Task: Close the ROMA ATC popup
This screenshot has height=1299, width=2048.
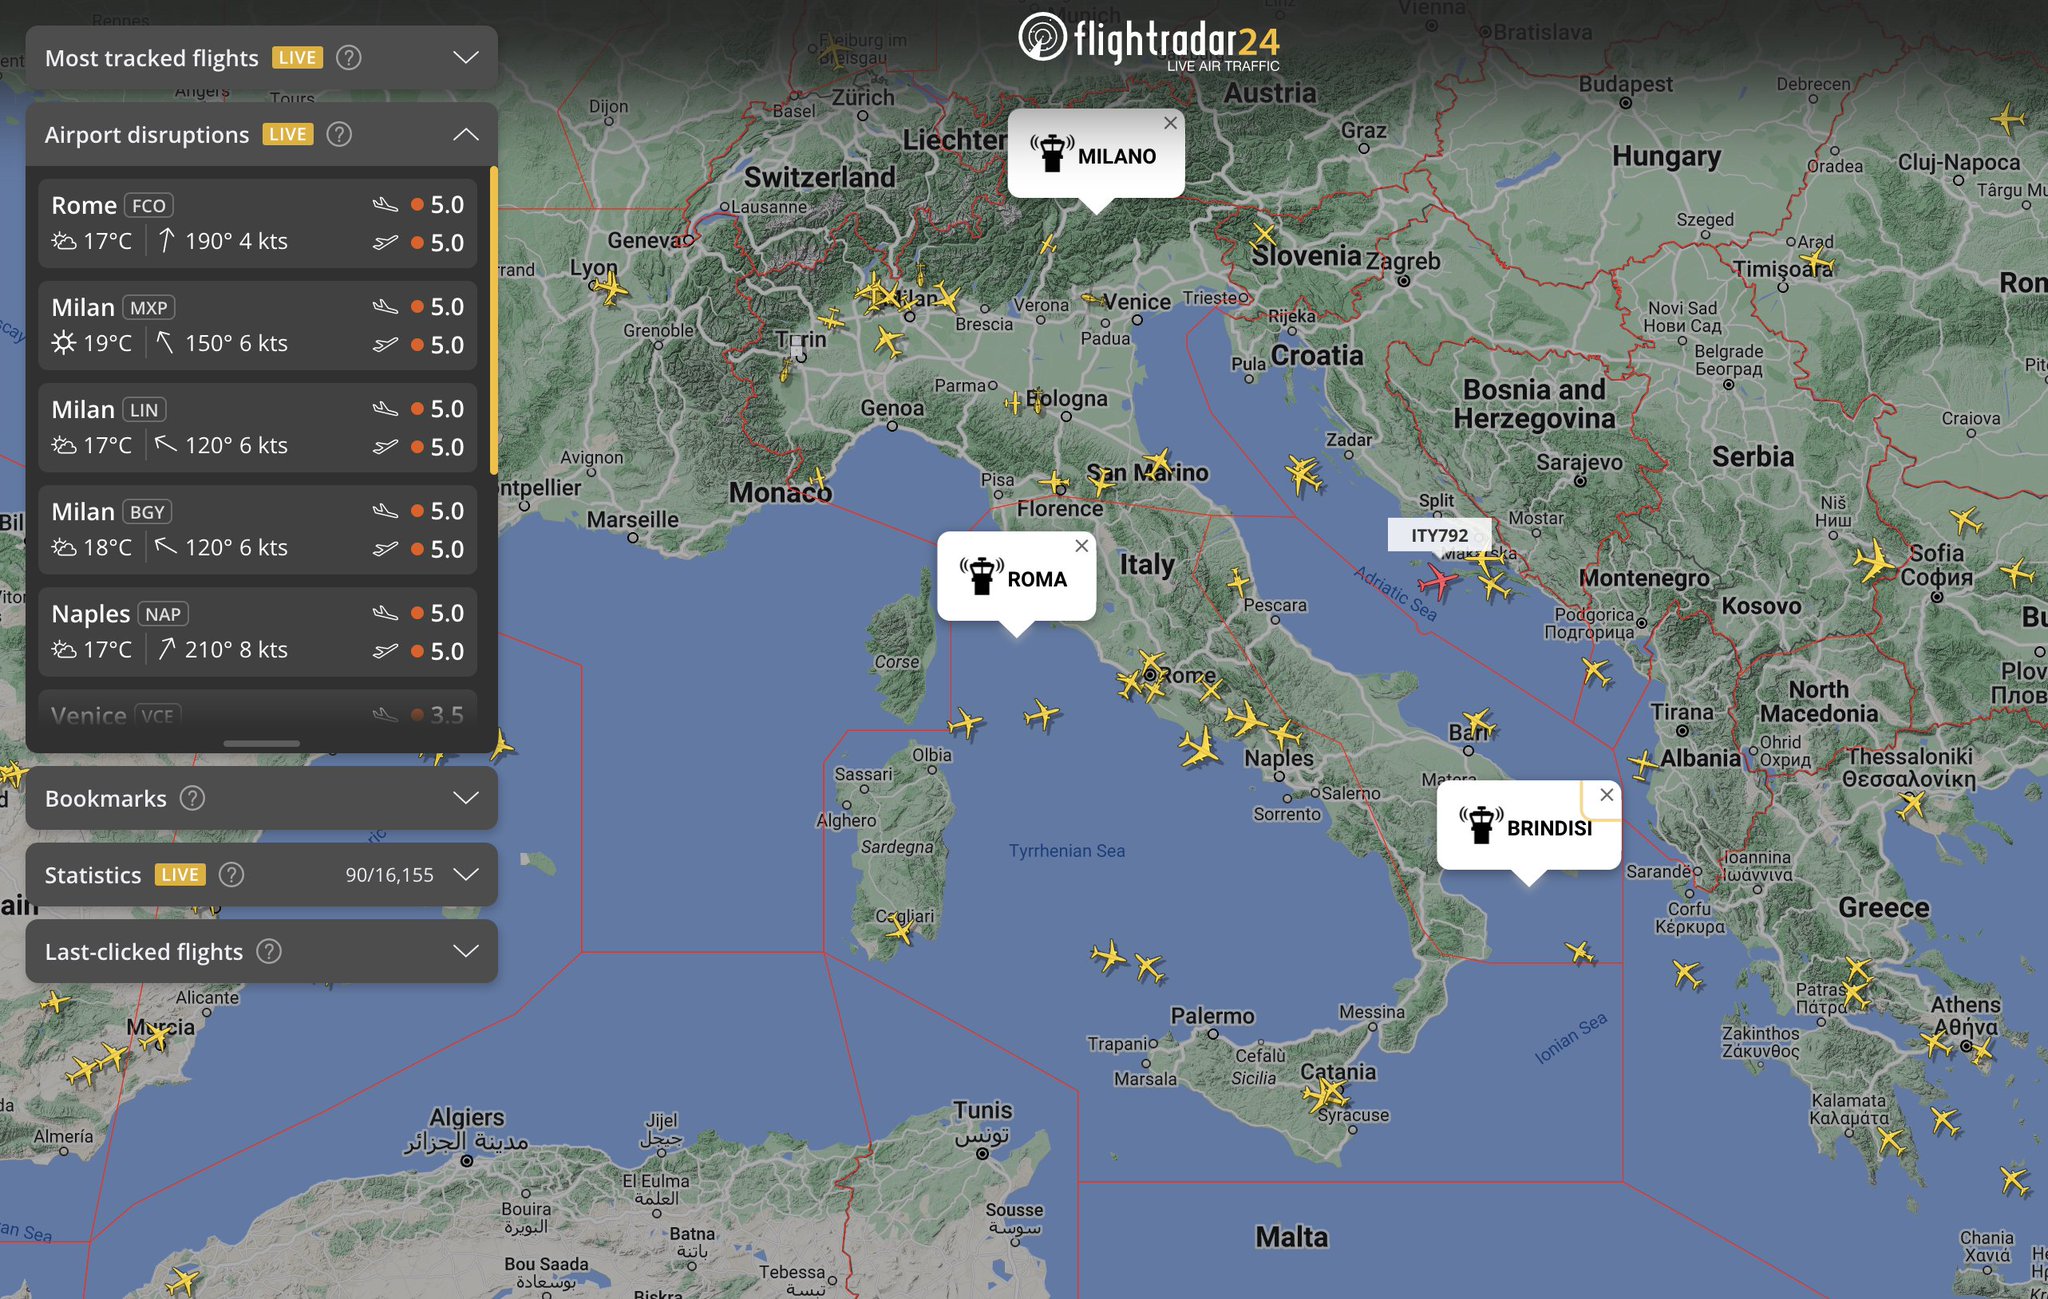Action: pos(1081,546)
